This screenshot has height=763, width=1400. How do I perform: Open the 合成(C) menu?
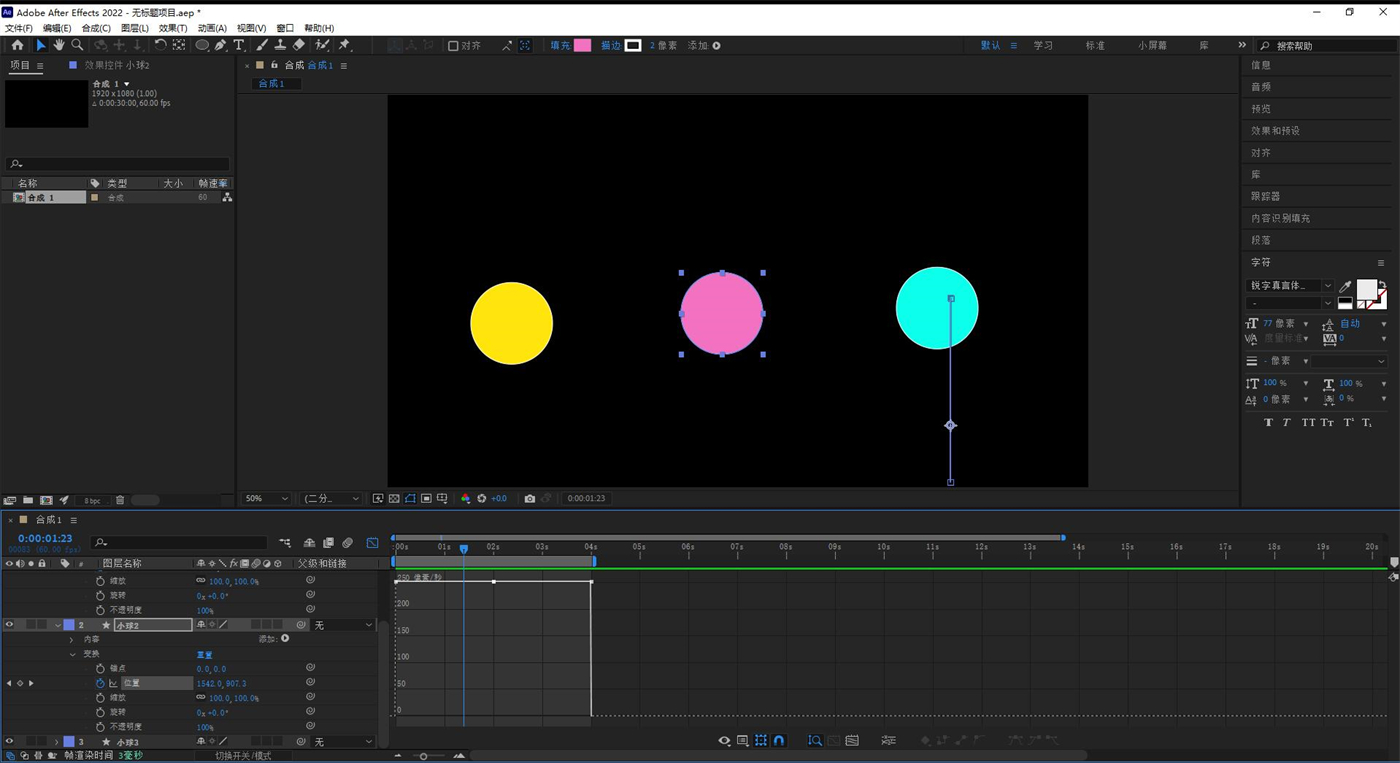[96, 28]
